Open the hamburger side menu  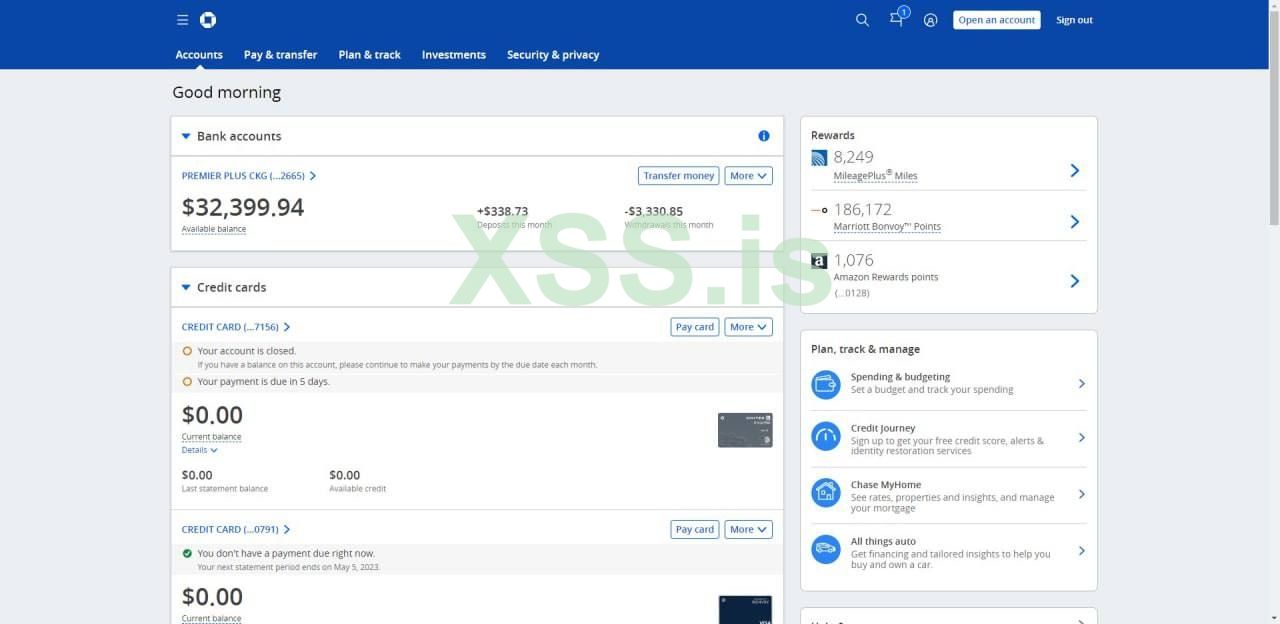tap(182, 20)
